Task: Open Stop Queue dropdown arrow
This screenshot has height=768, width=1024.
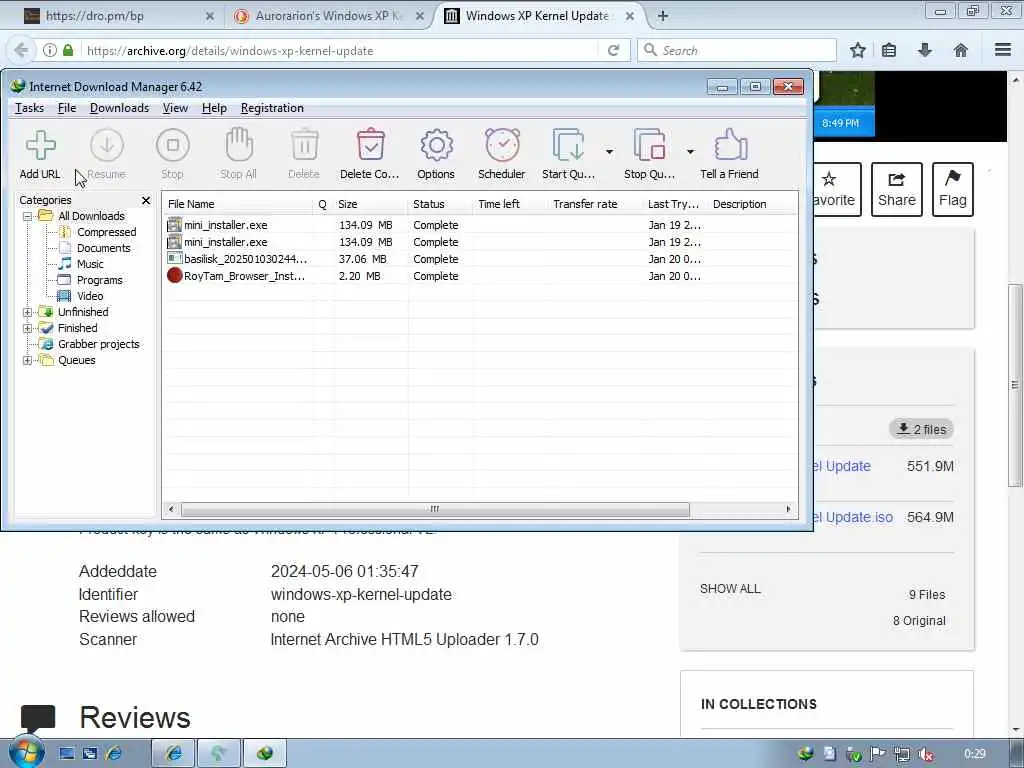Action: coord(690,152)
